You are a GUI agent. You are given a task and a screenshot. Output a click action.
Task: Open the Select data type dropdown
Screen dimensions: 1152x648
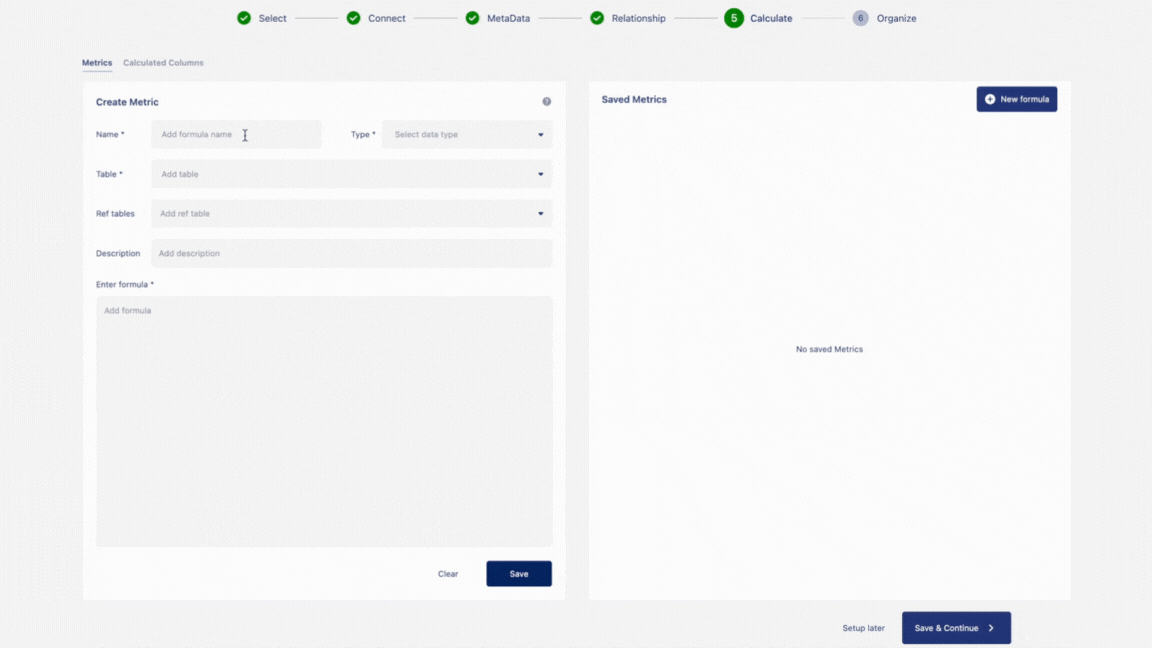click(467, 135)
